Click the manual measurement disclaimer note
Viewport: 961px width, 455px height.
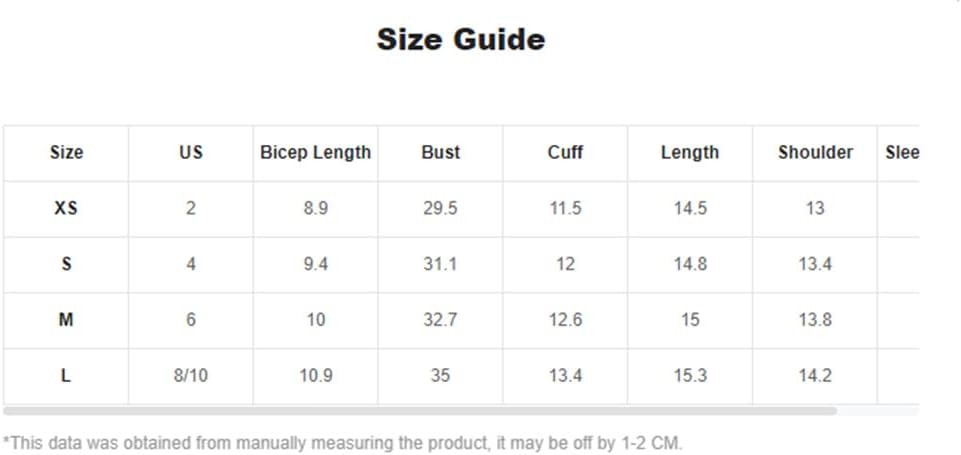[x=343, y=443]
